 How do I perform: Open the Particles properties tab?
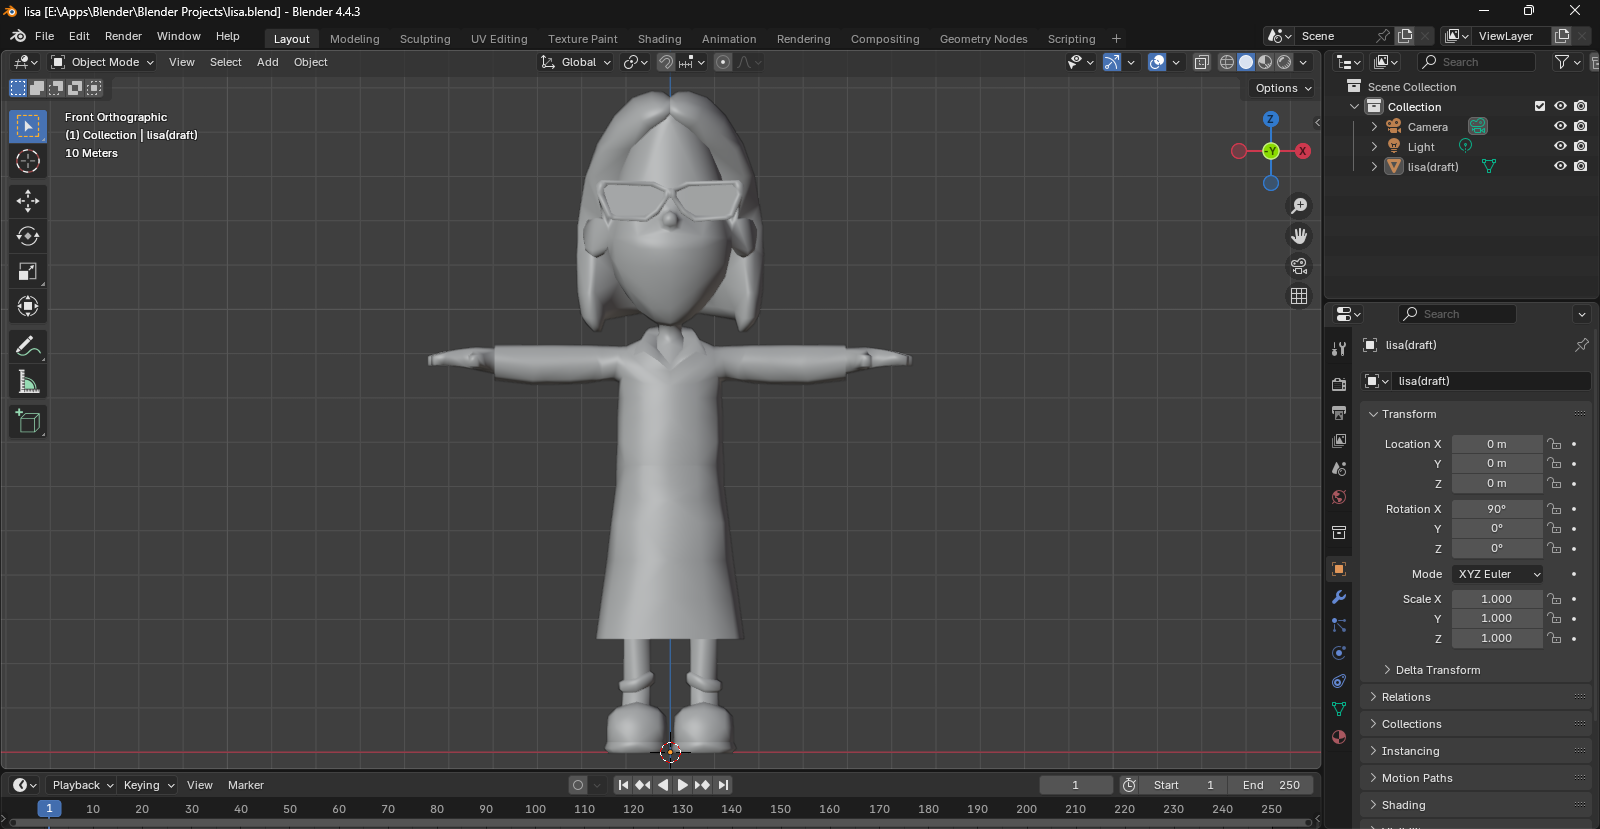[x=1339, y=625]
